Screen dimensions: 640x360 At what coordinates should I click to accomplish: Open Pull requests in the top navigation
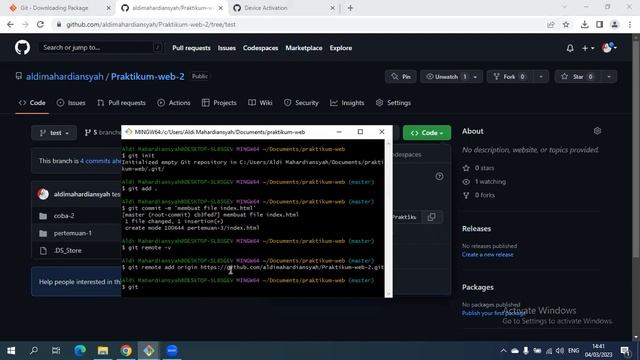point(191,48)
